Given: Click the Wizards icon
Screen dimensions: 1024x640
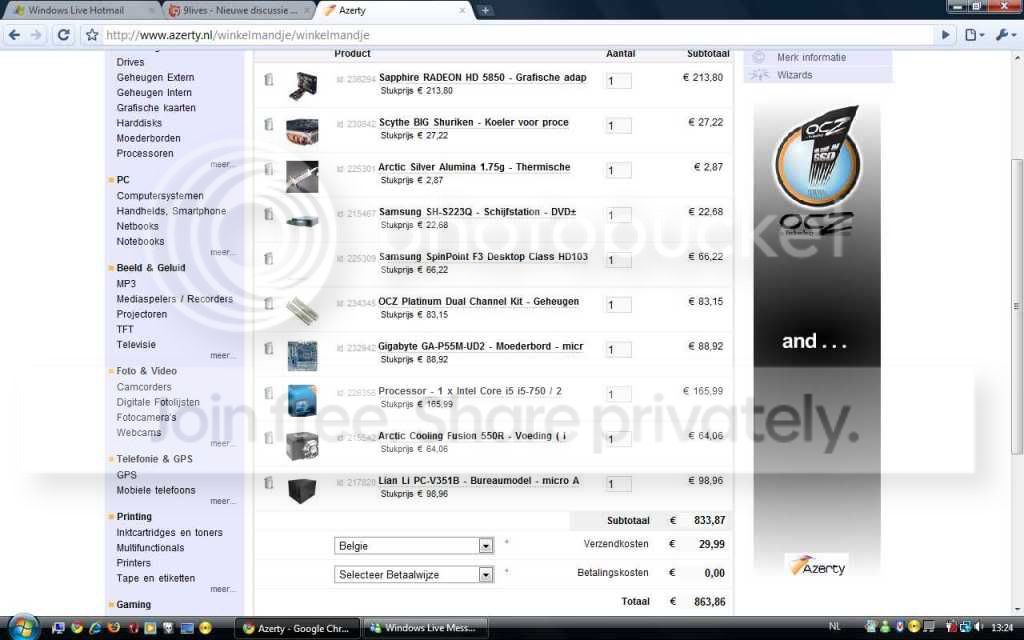Looking at the screenshot, I should tap(759, 75).
